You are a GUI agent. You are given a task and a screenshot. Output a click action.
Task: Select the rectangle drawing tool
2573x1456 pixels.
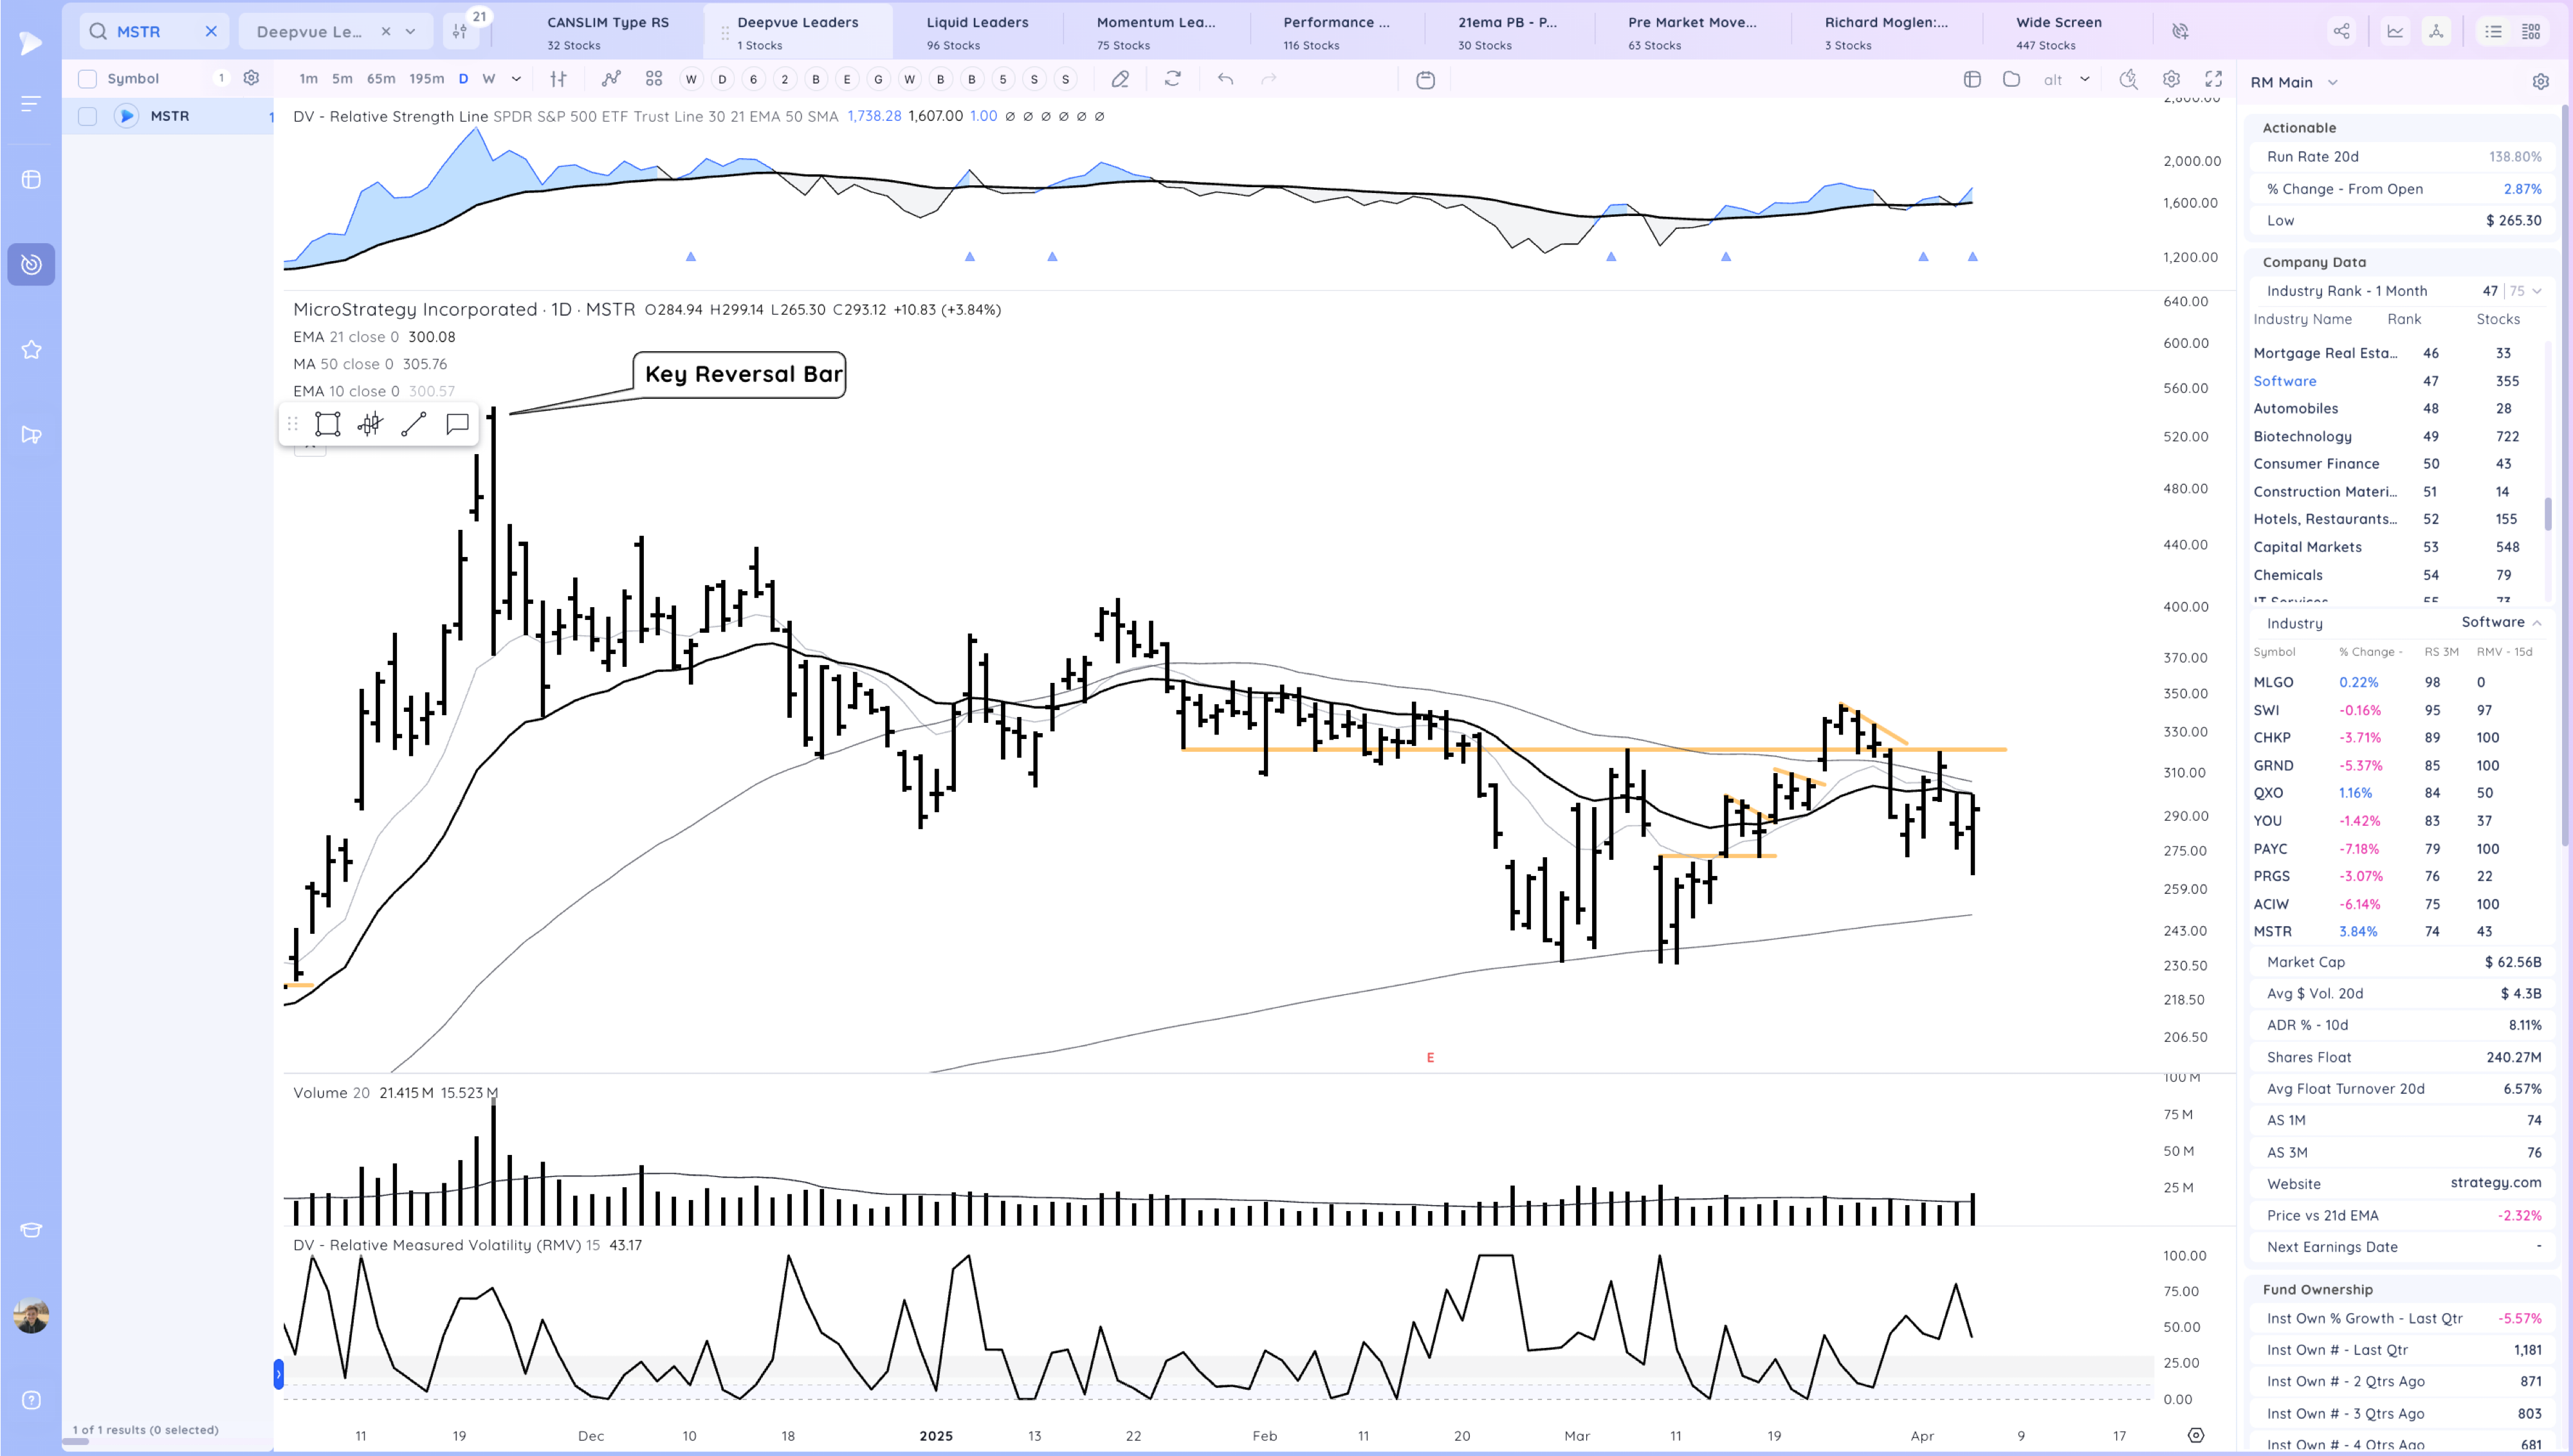[x=327, y=424]
